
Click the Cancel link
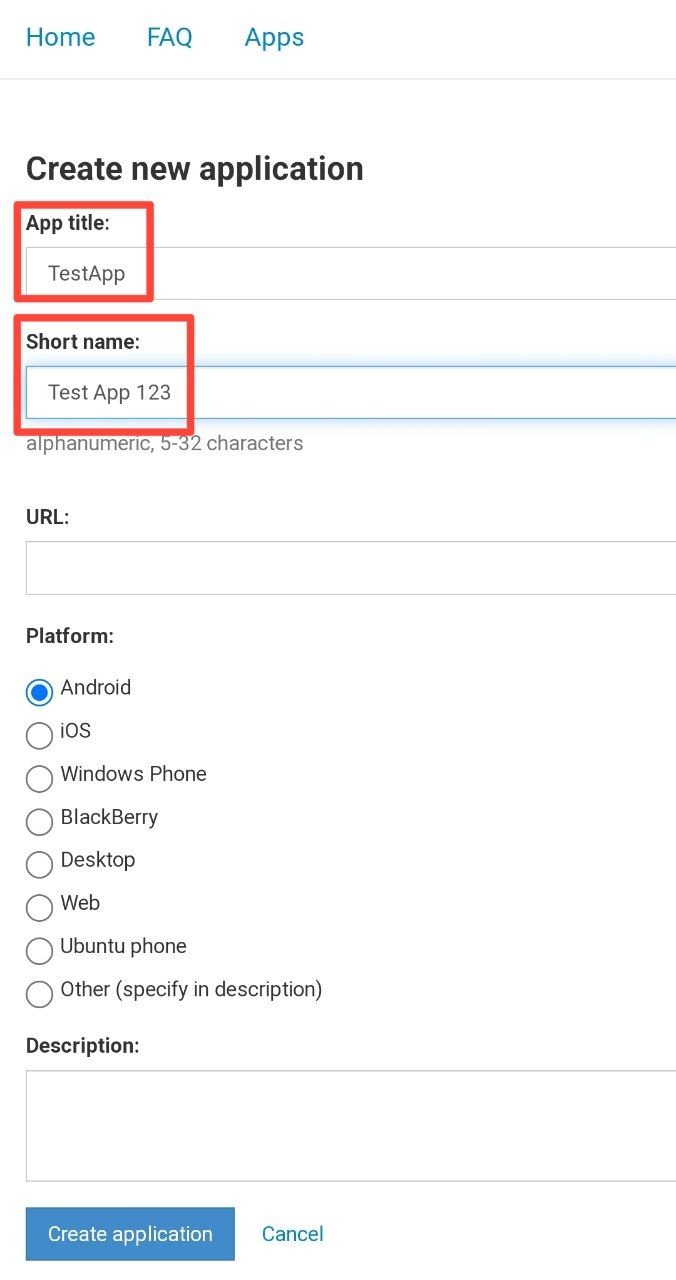click(x=292, y=1234)
